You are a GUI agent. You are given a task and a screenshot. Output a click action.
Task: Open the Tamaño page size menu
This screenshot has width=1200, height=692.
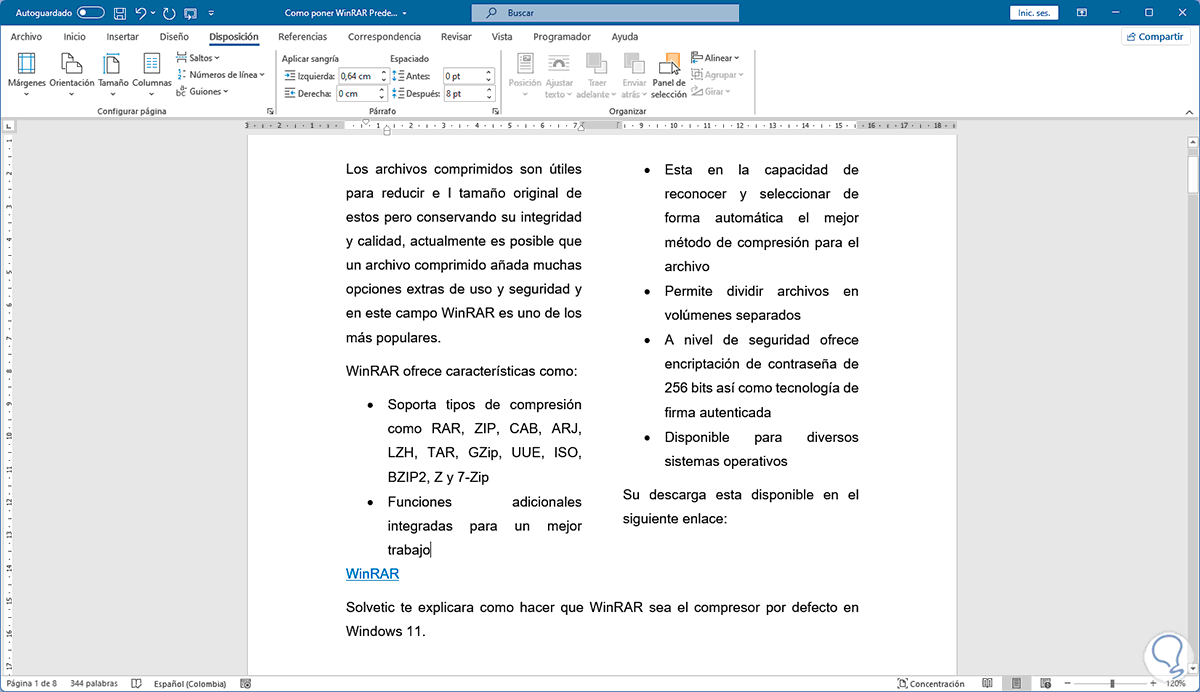(113, 74)
